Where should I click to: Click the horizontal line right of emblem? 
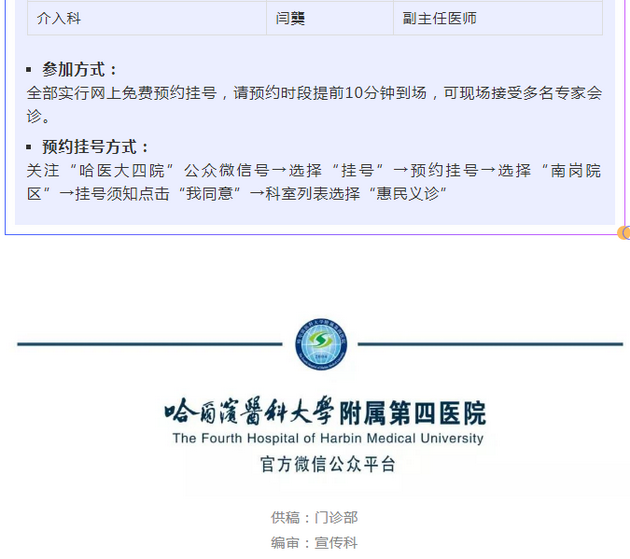pos(490,345)
